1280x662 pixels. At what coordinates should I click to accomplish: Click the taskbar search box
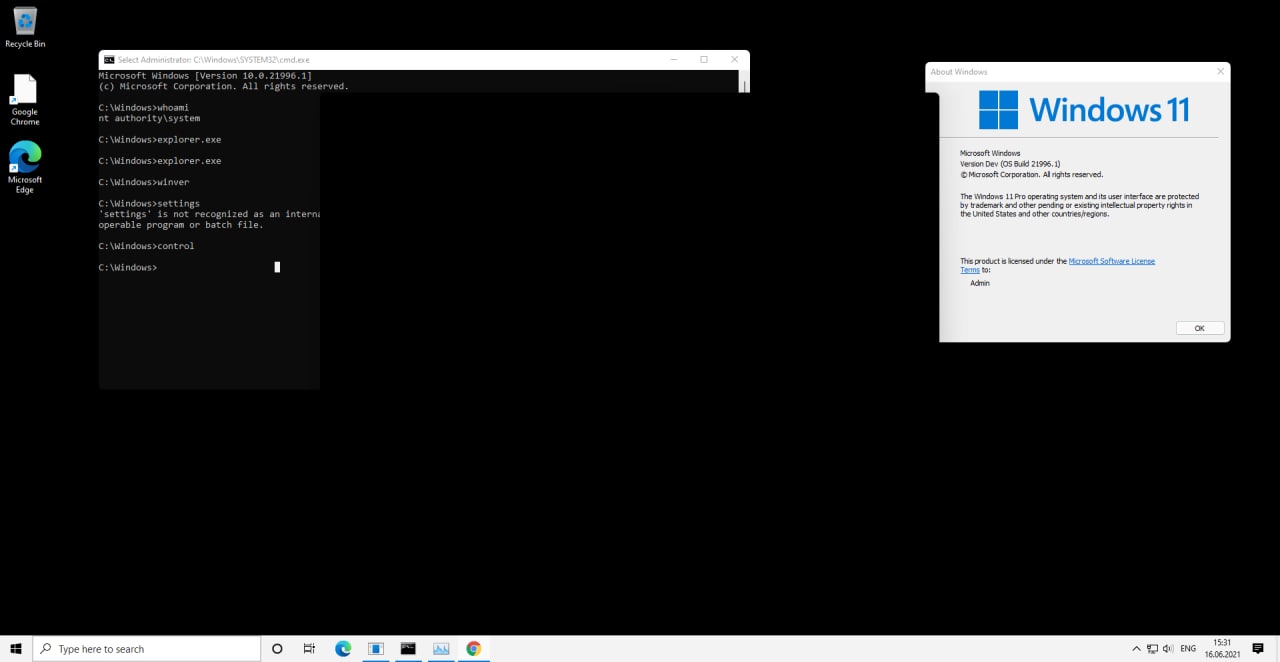(147, 649)
